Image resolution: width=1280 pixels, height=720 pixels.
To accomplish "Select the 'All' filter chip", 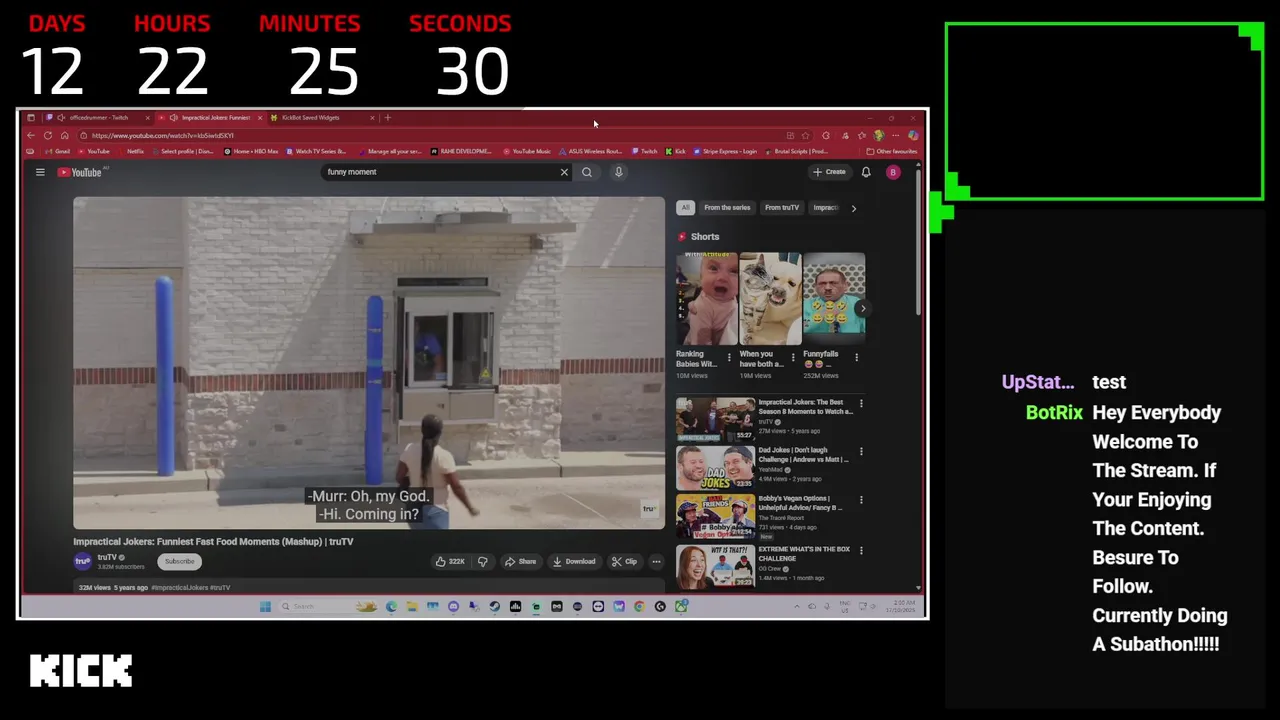I will [685, 208].
